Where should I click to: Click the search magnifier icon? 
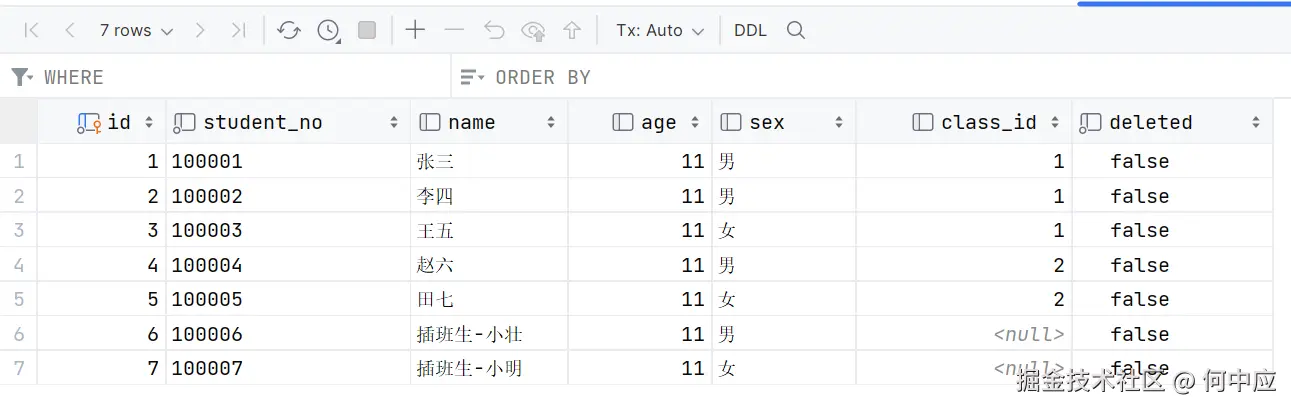pyautogui.click(x=796, y=31)
